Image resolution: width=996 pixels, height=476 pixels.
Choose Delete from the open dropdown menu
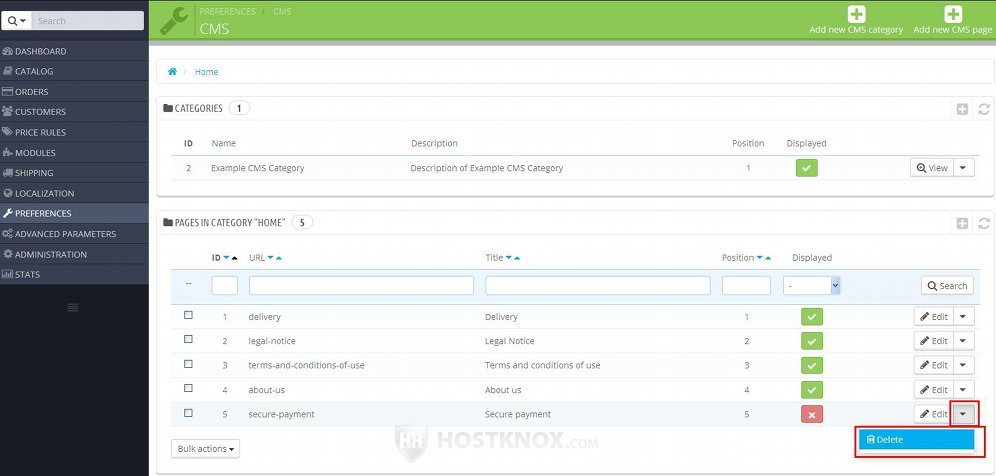(917, 440)
